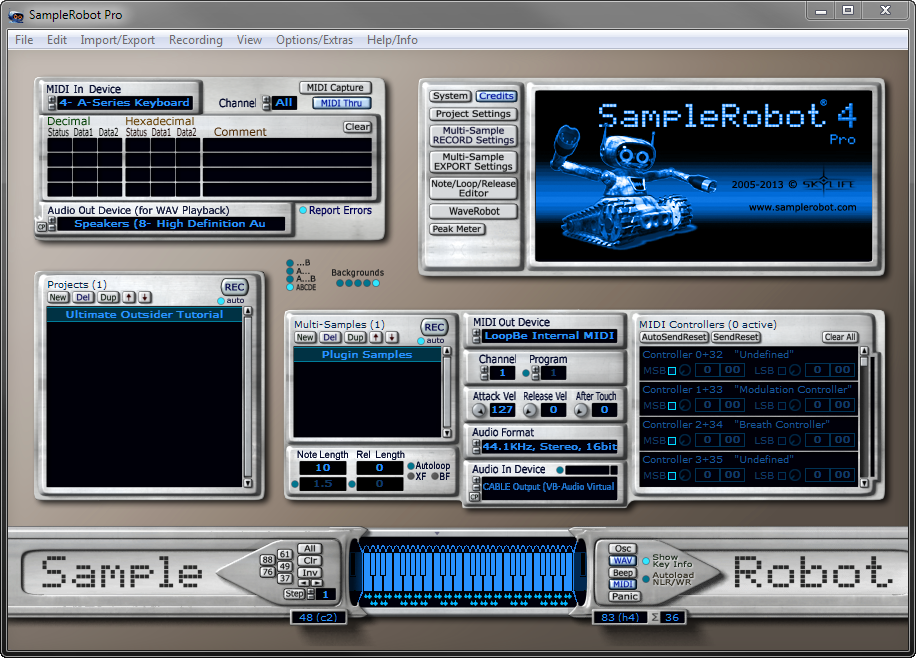Viewport: 916px width, 658px height.
Task: Toggle the MIDI Thru button
Action: click(341, 103)
